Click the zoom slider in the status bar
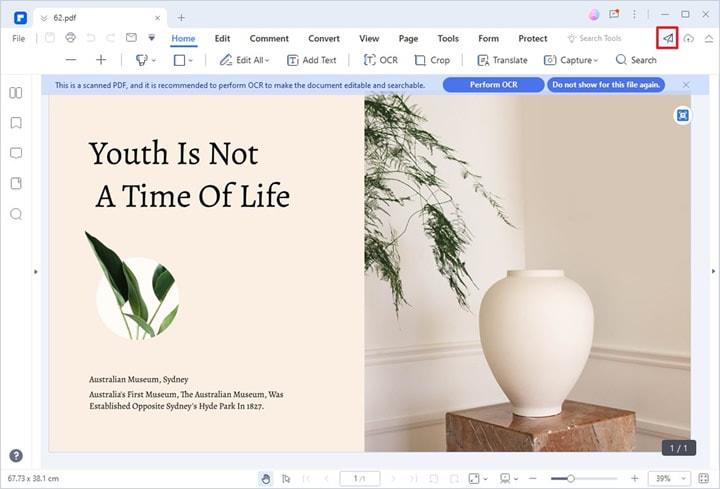This screenshot has width=720, height=489. (x=569, y=479)
